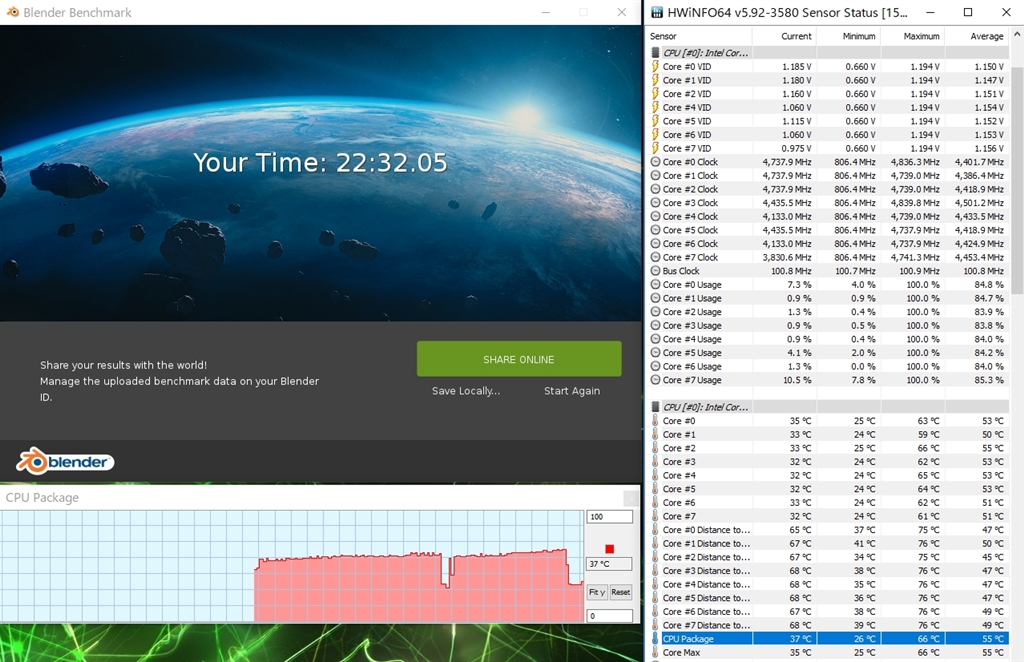Click voltage icon for Core #2 VID
1024x662 pixels.
(655, 93)
